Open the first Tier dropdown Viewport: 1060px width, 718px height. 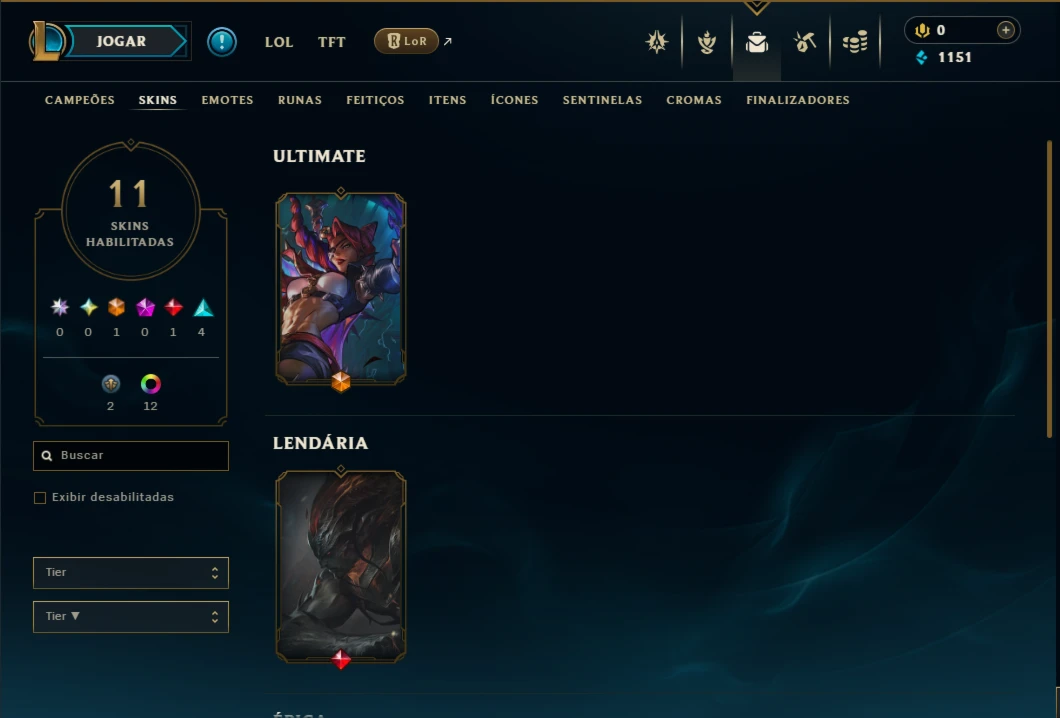point(130,573)
